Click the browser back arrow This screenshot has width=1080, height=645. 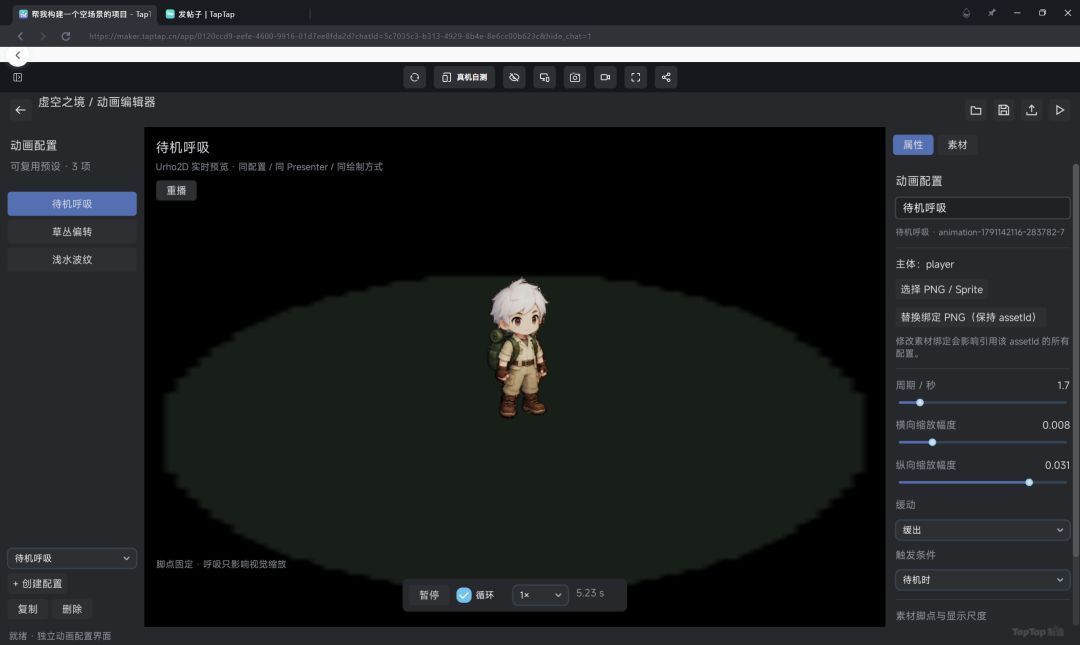(x=20, y=36)
